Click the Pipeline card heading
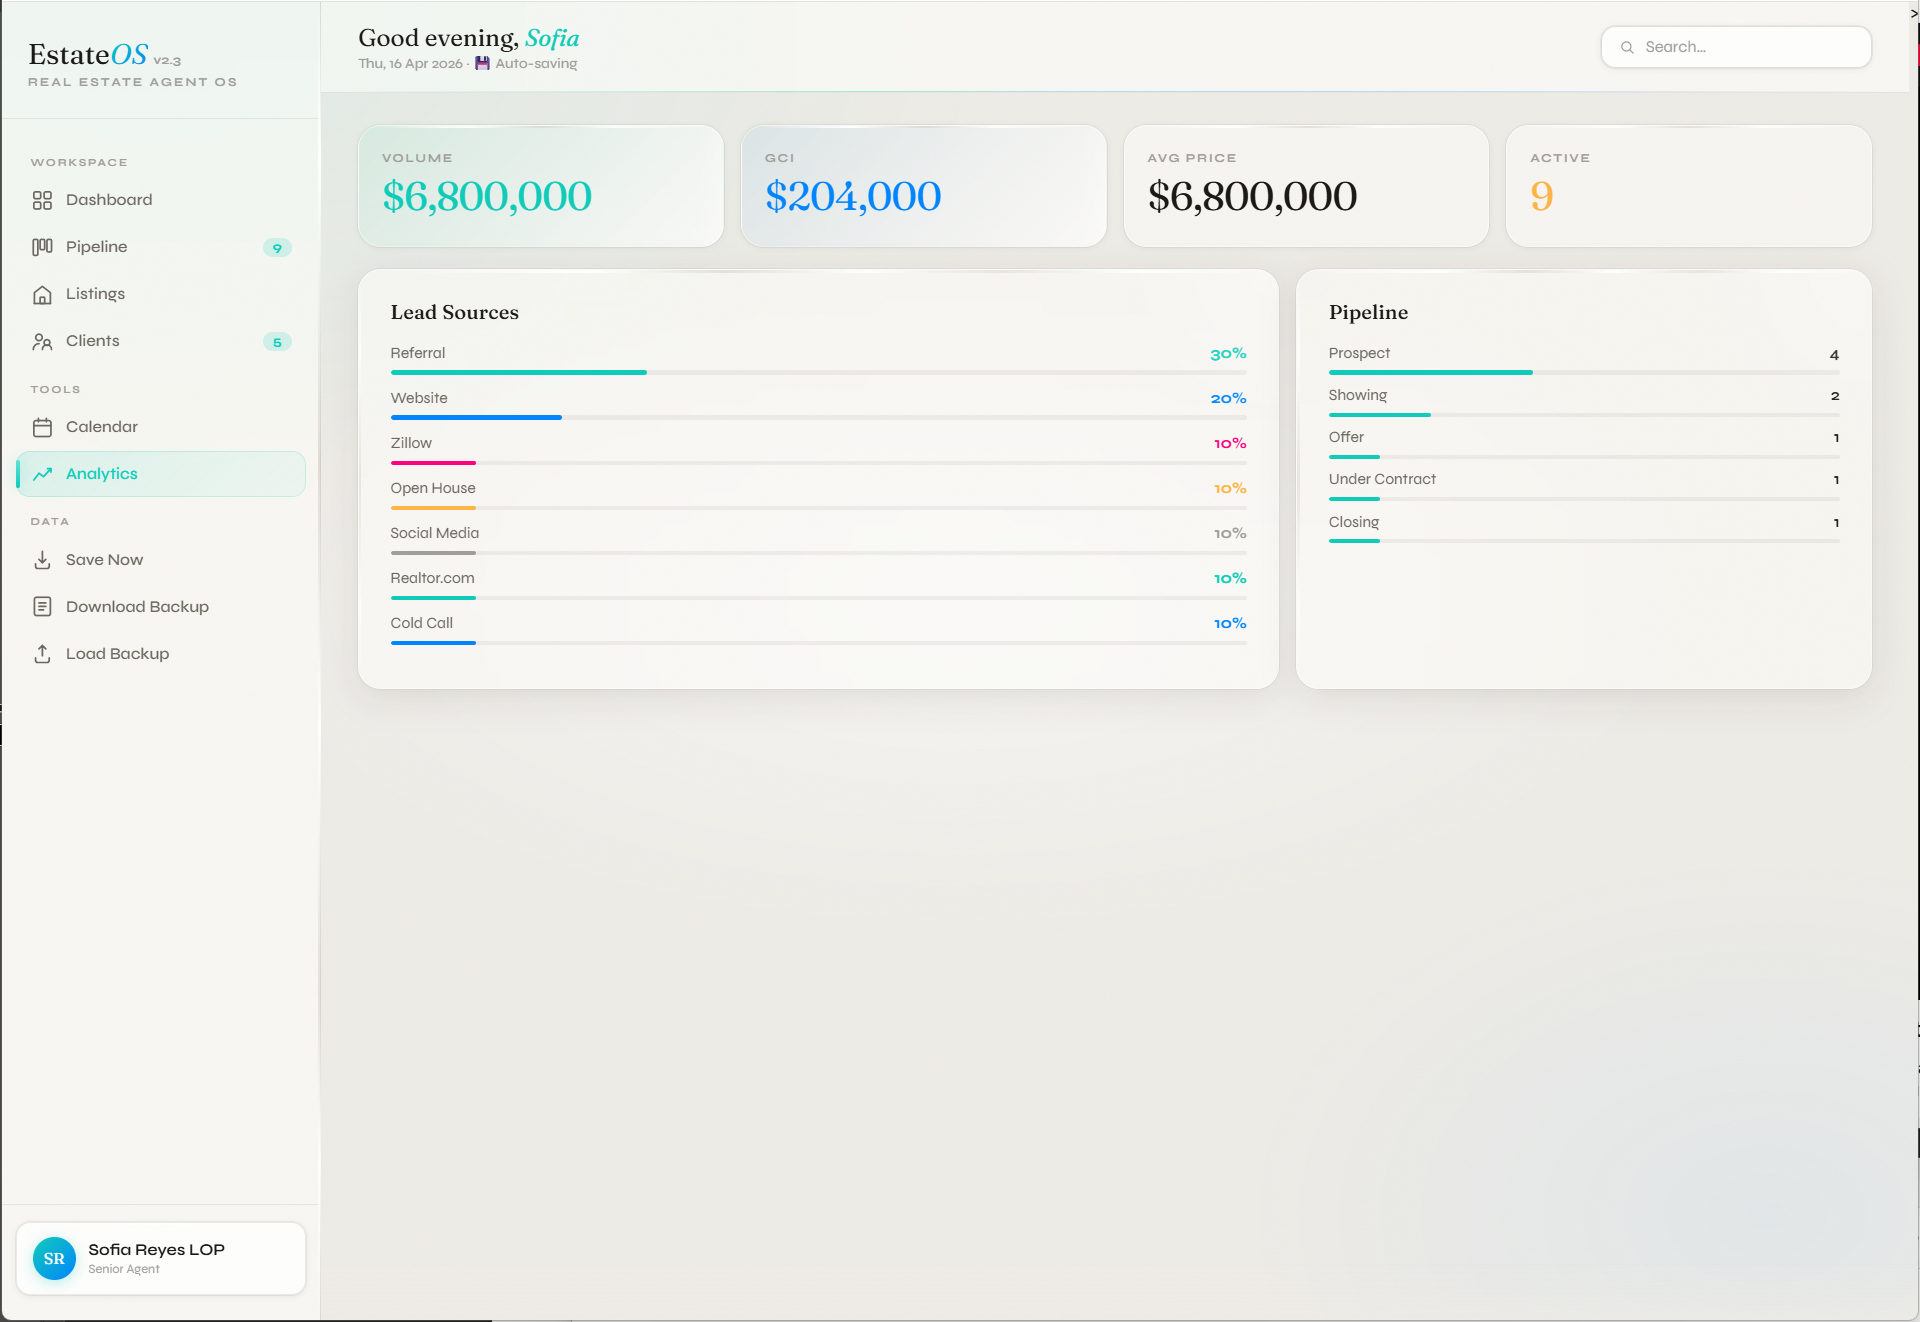 tap(1368, 312)
